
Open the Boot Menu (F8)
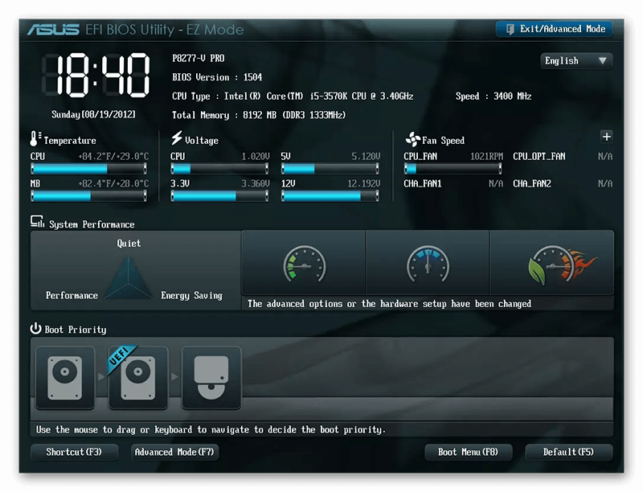[468, 452]
